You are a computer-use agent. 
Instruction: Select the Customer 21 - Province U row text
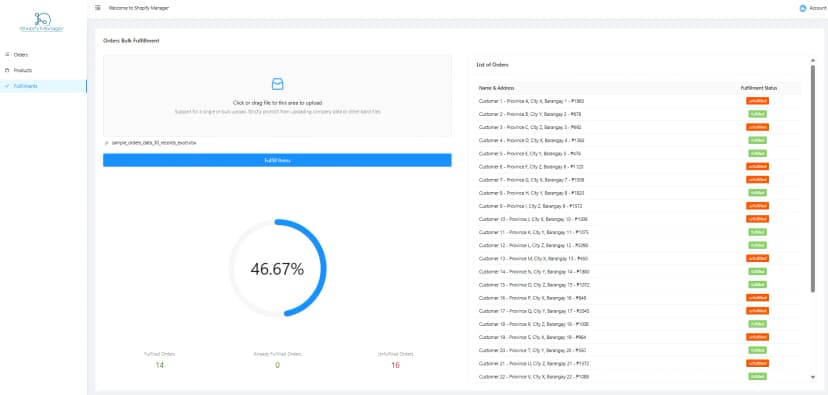coord(534,363)
